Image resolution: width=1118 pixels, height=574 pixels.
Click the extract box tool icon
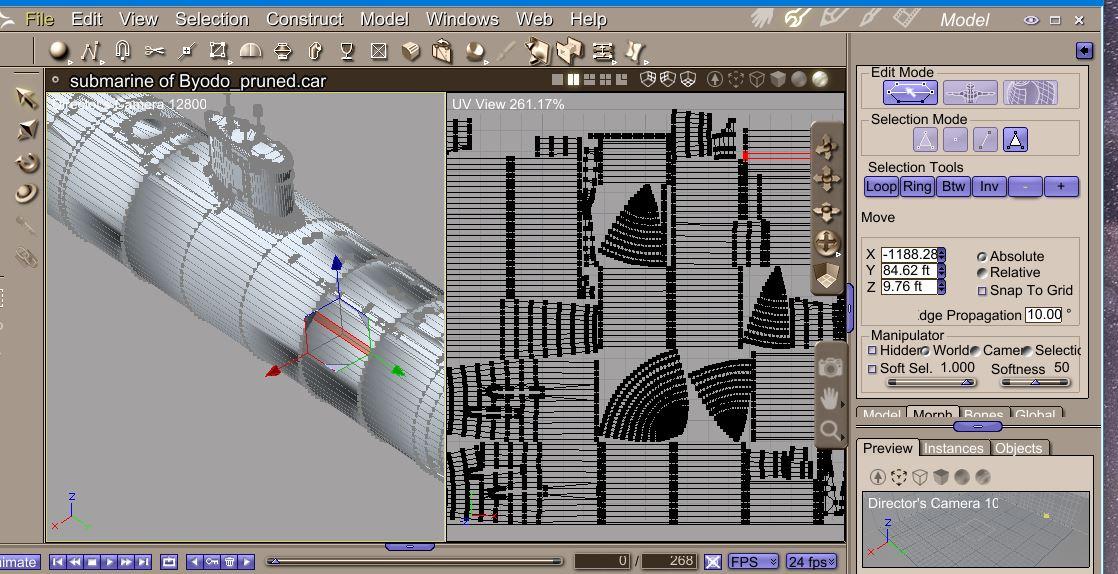[x=442, y=51]
